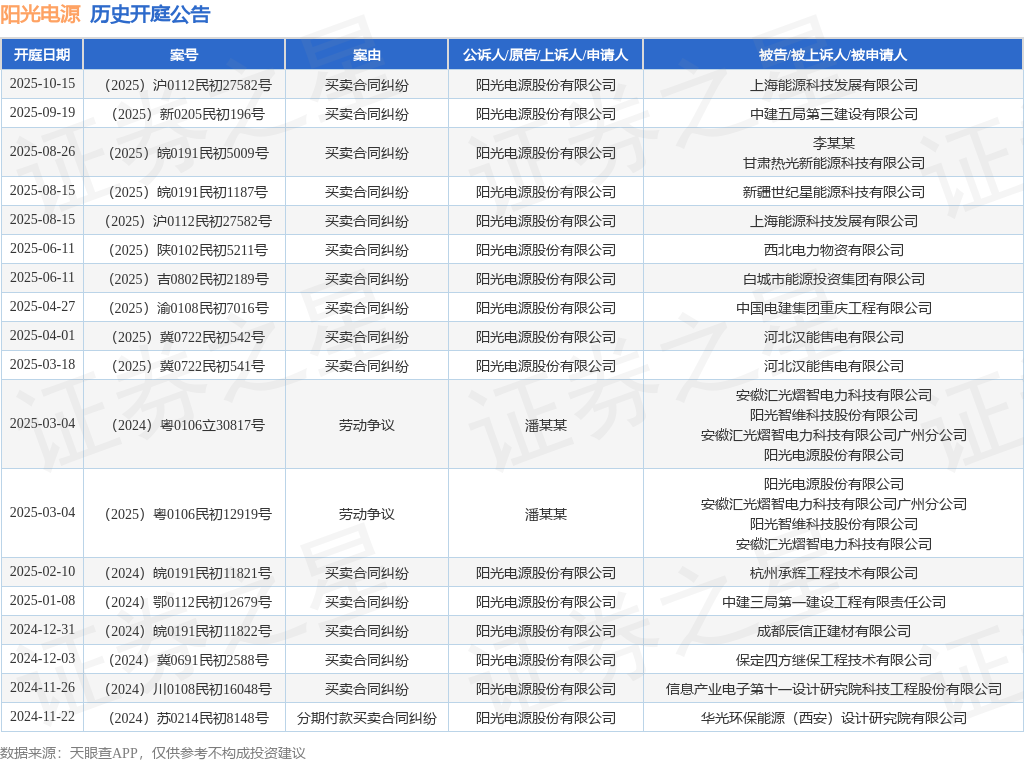Click the 公诉人/原告/上诉人/申请人 column header

[x=545, y=55]
